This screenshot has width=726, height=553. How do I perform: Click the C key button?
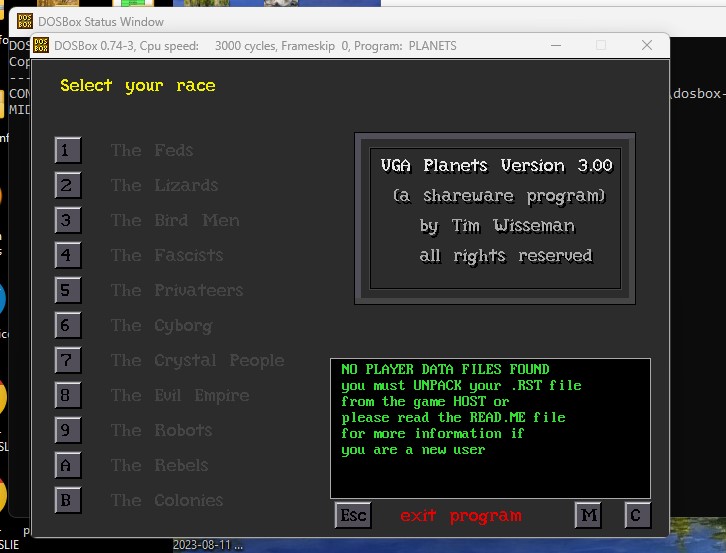click(x=638, y=515)
